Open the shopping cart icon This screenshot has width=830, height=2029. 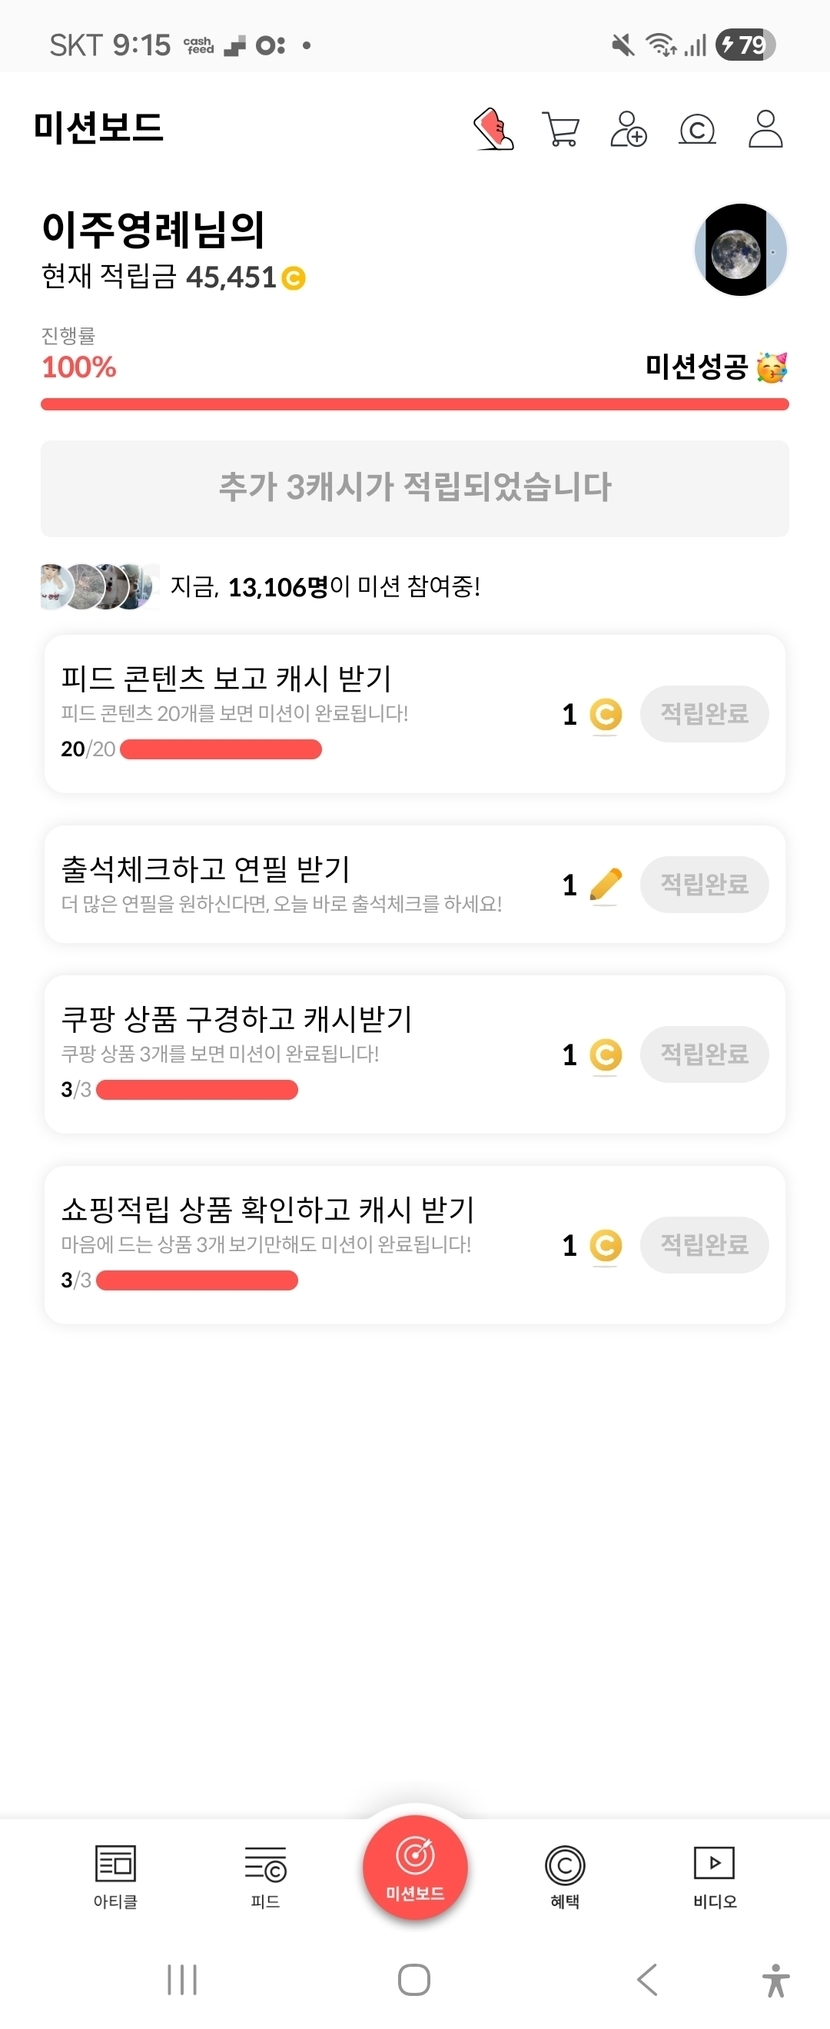point(560,129)
